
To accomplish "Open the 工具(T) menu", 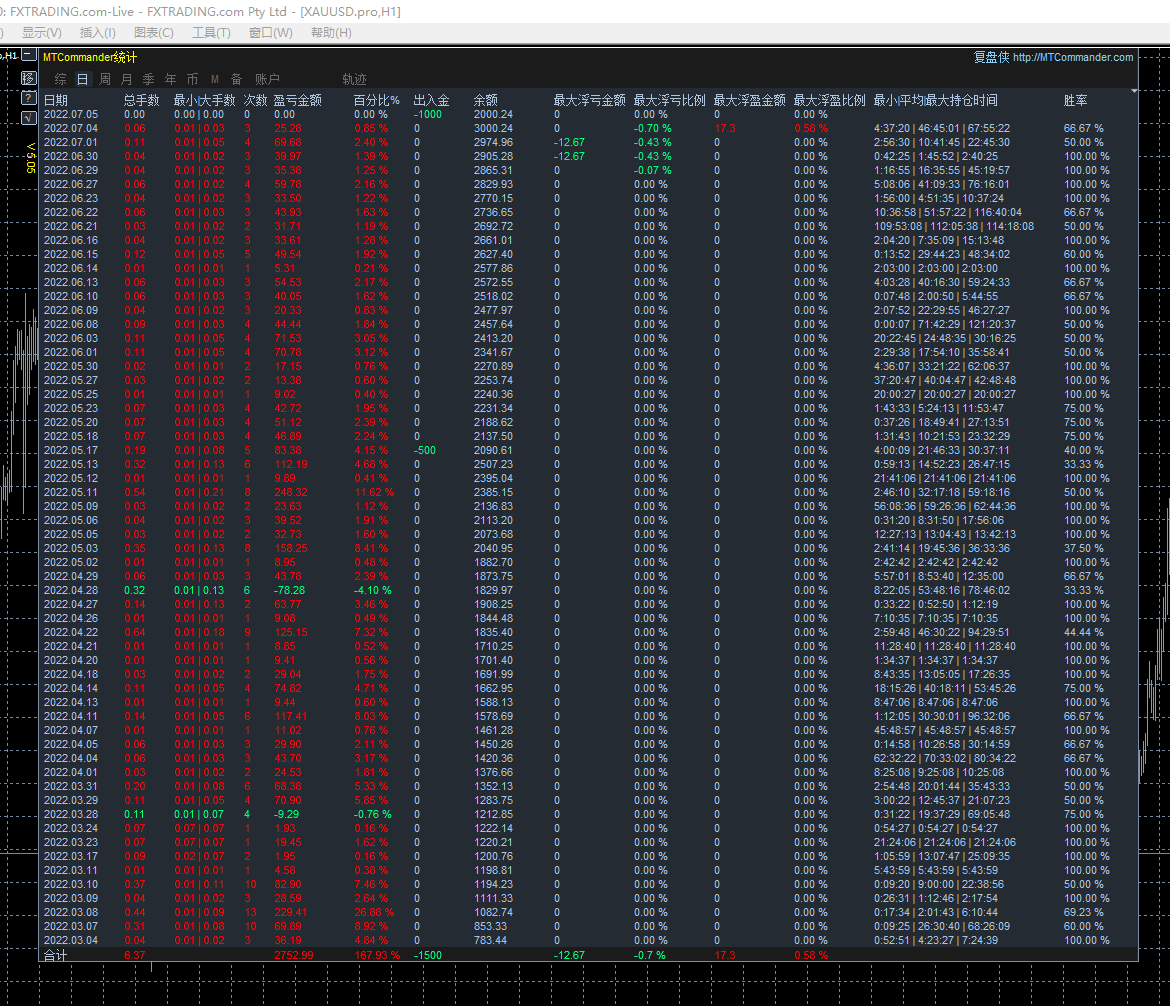I will click(211, 33).
